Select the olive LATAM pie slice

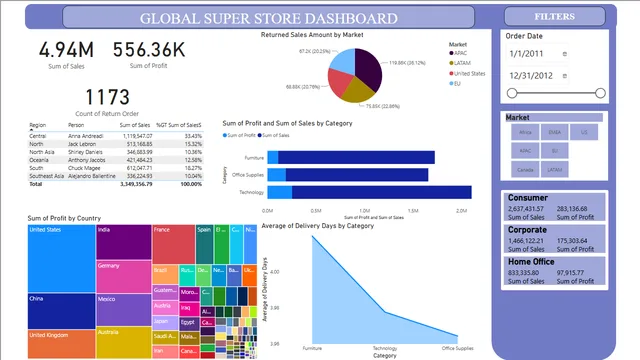click(x=358, y=91)
